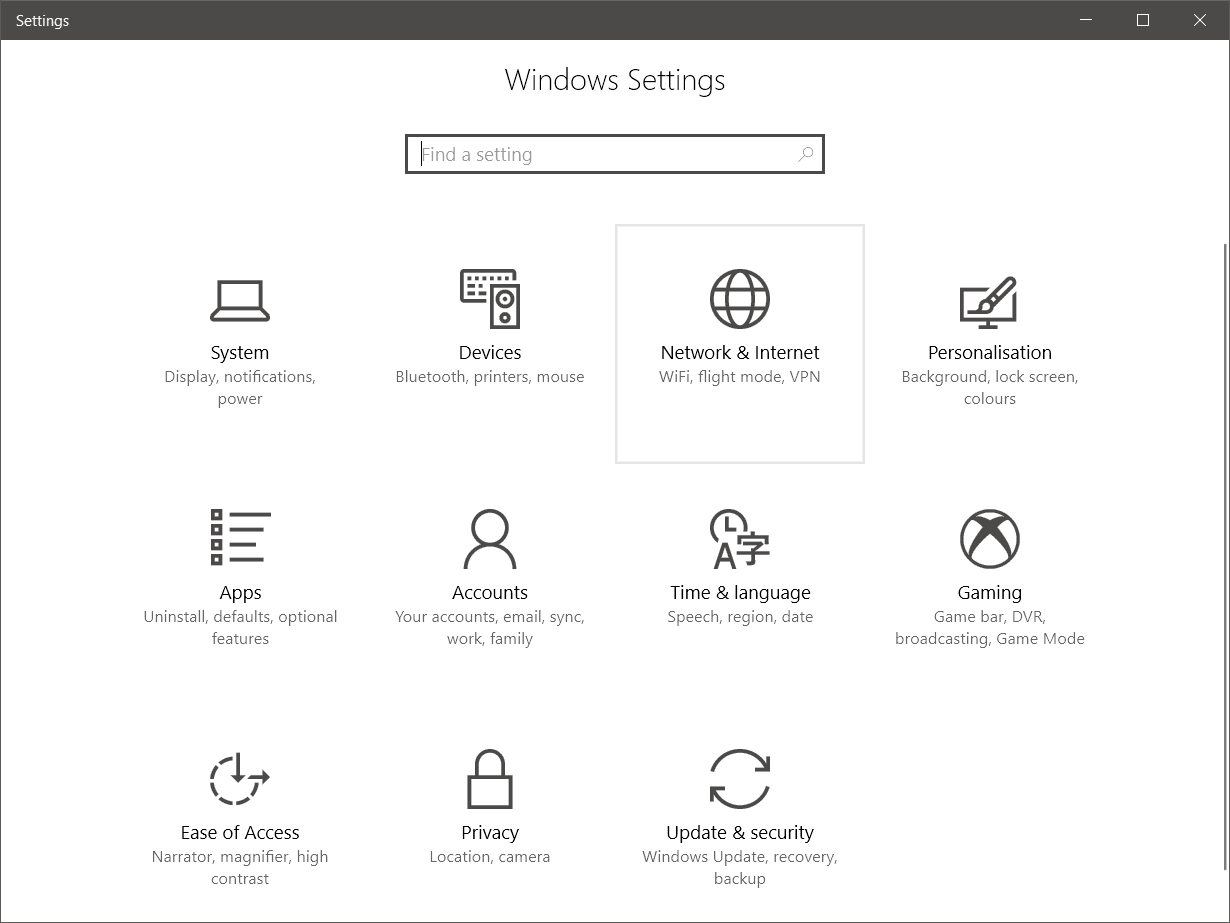
Task: Click the Apps label
Action: (240, 593)
